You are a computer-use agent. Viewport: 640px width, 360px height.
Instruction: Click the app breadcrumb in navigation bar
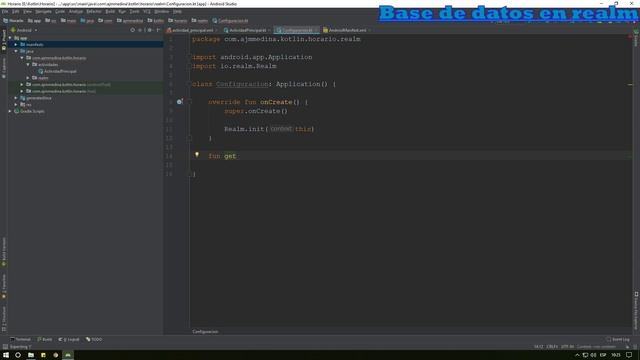point(34,20)
